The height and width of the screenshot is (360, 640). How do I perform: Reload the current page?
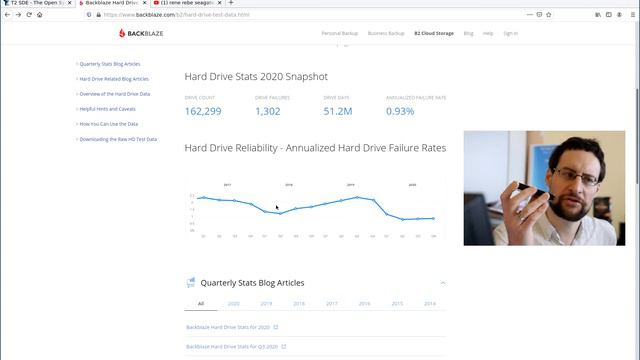tap(29, 15)
